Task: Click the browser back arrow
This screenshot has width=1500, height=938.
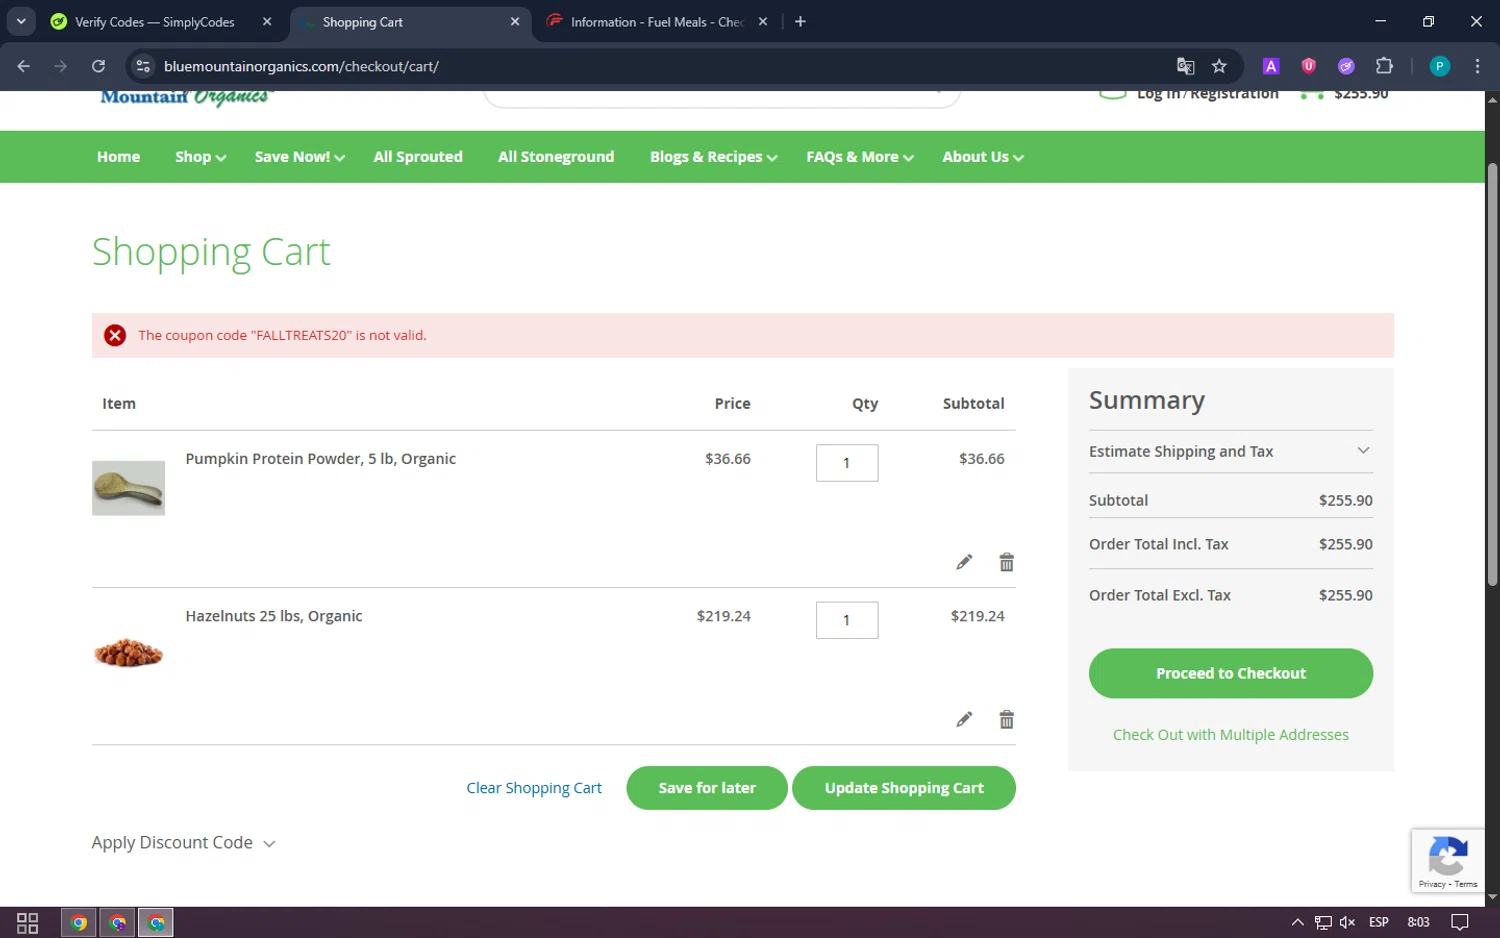Action: point(24,66)
